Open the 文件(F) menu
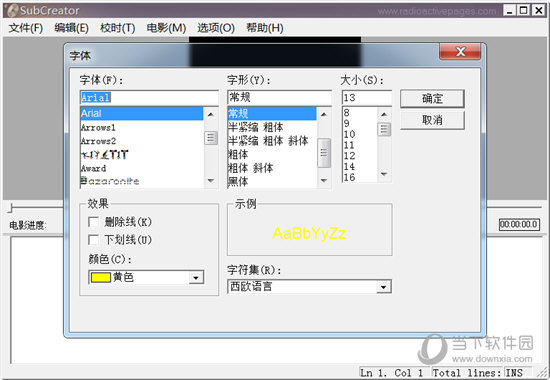 tap(26, 28)
